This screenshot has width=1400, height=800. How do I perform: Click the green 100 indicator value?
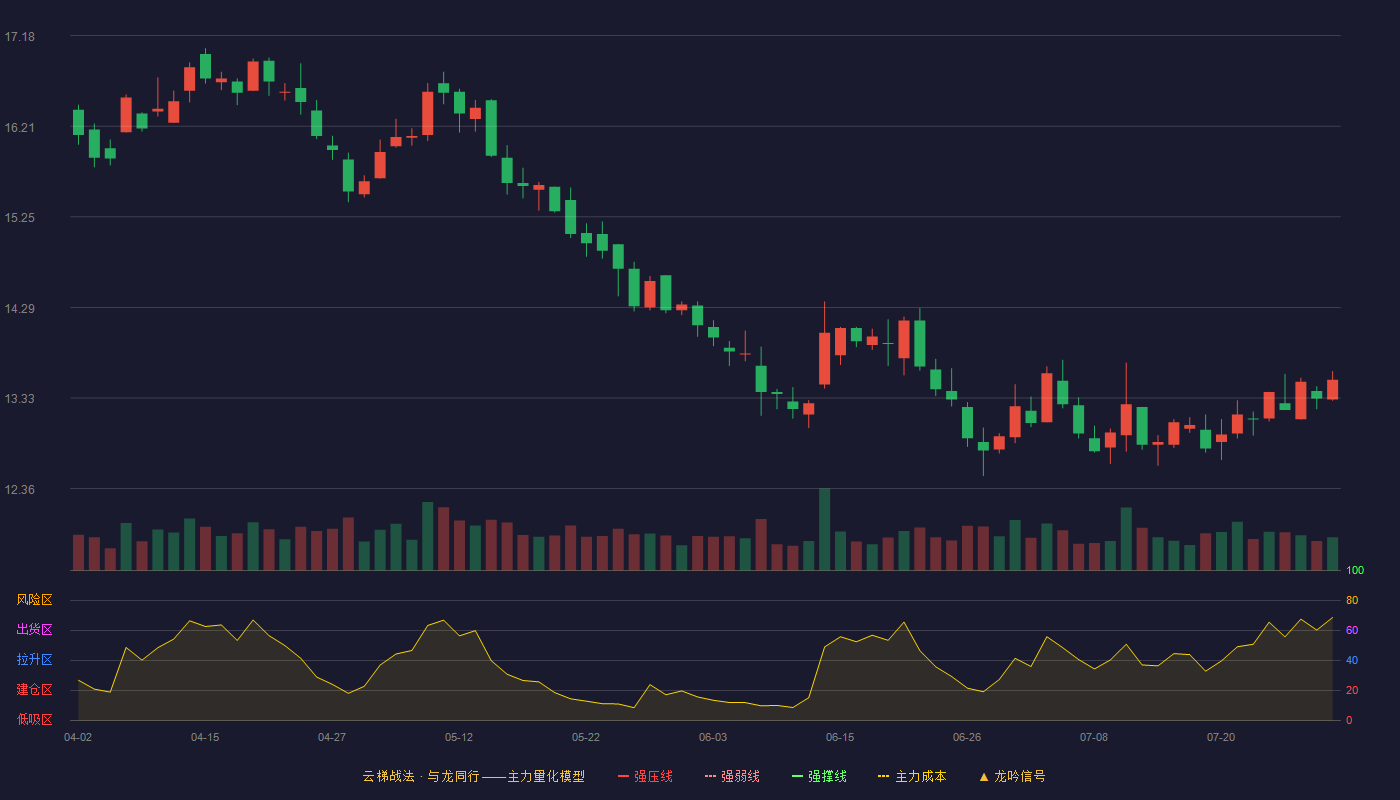pos(1355,570)
